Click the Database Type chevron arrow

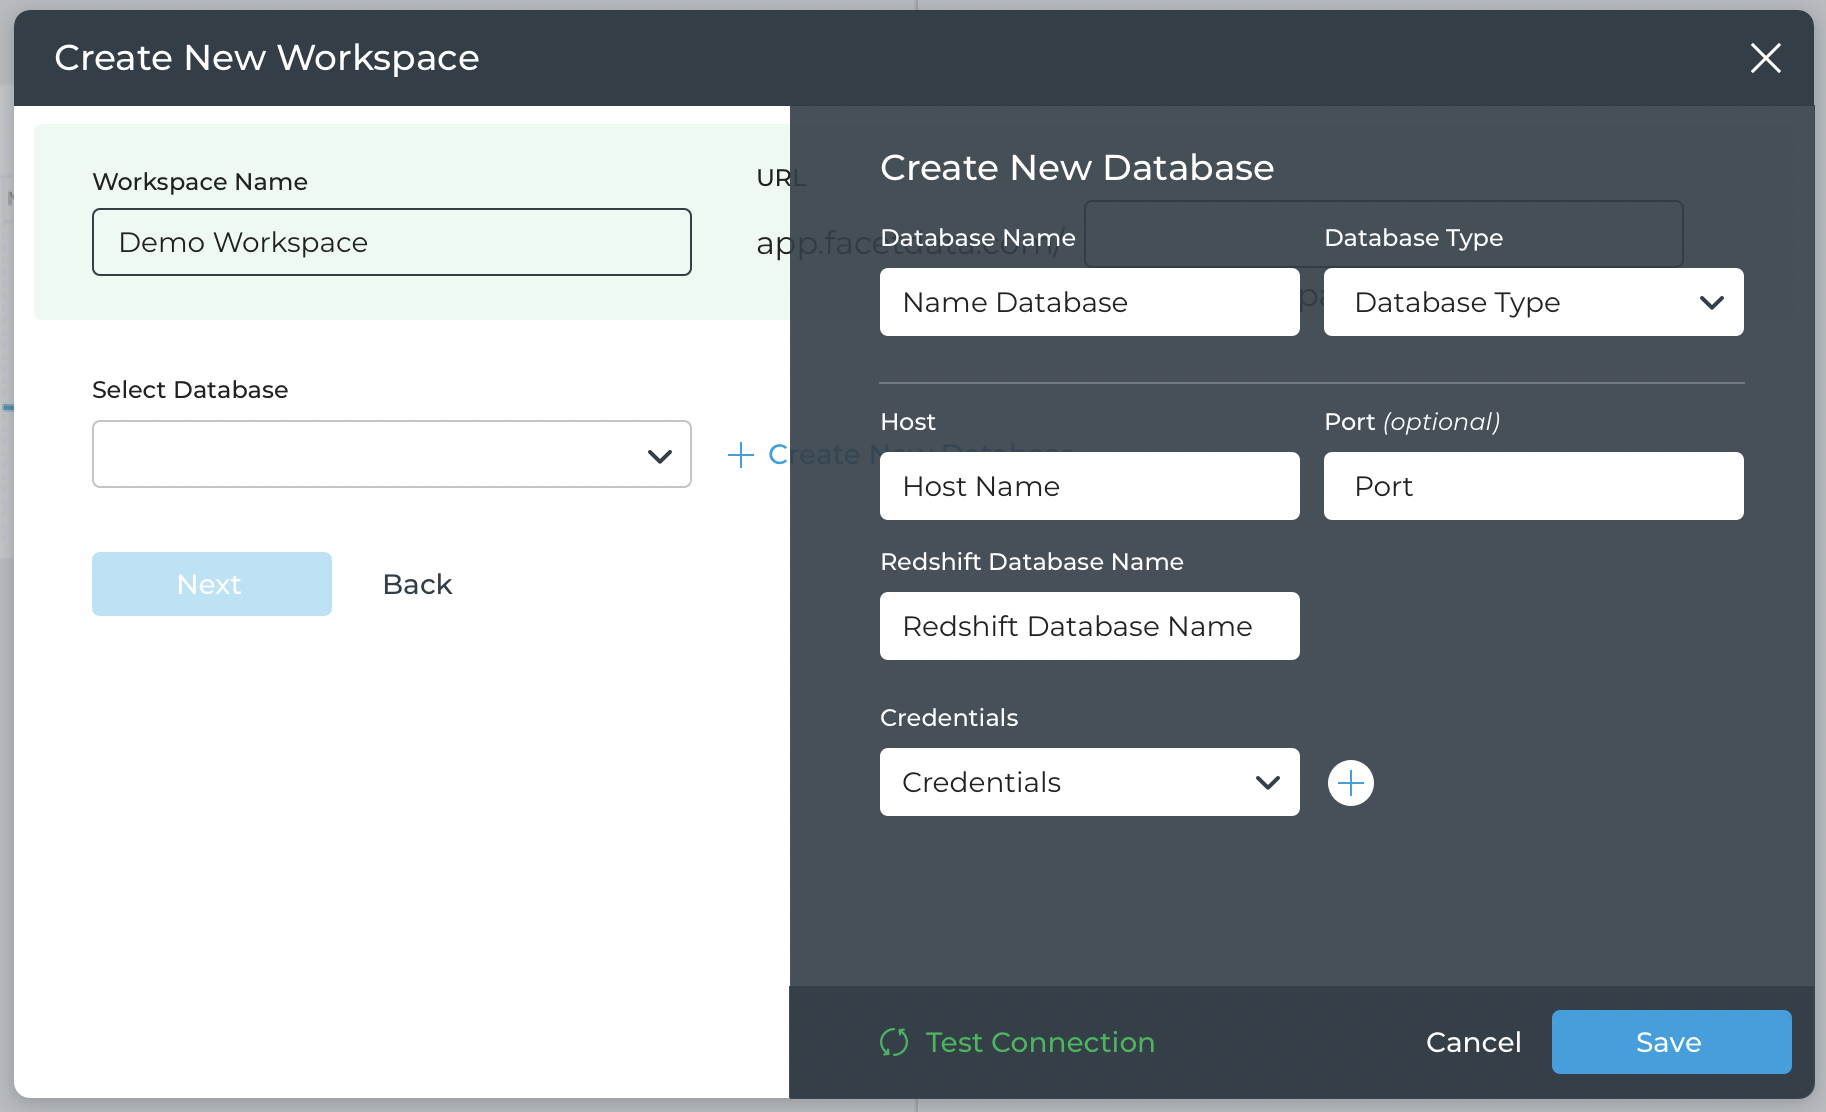tap(1711, 302)
